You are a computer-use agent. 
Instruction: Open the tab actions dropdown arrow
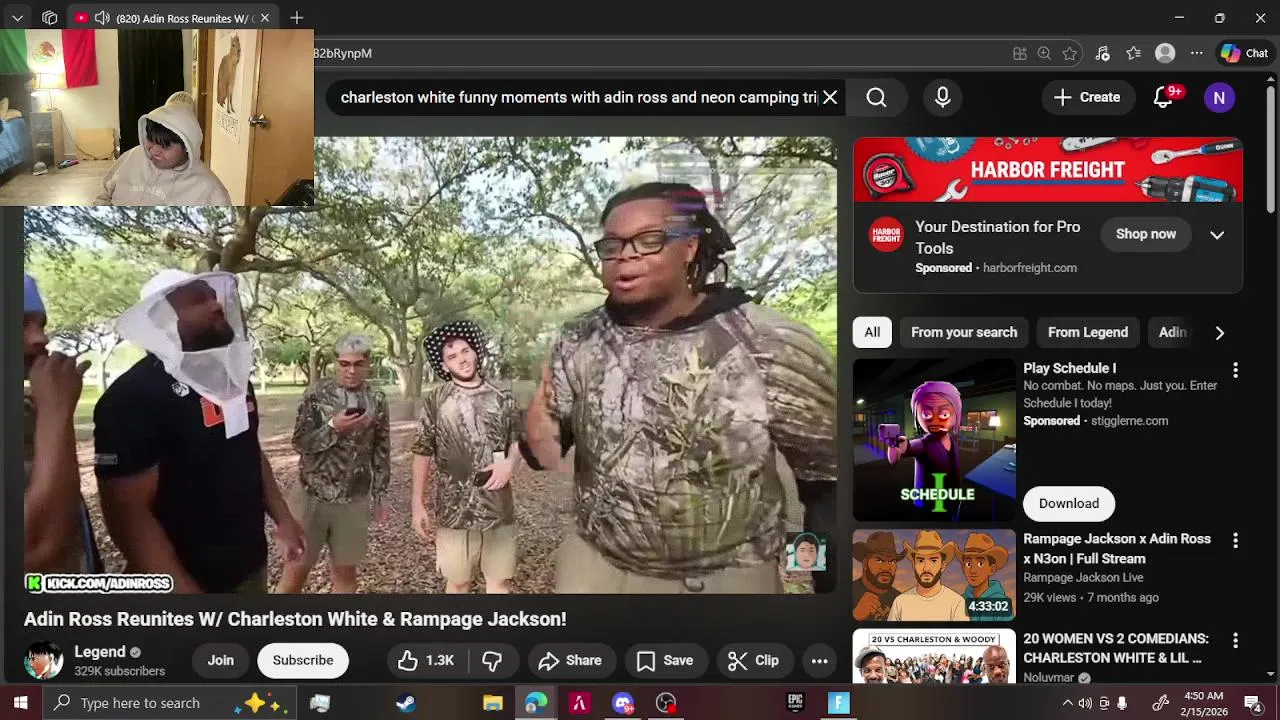[17, 18]
